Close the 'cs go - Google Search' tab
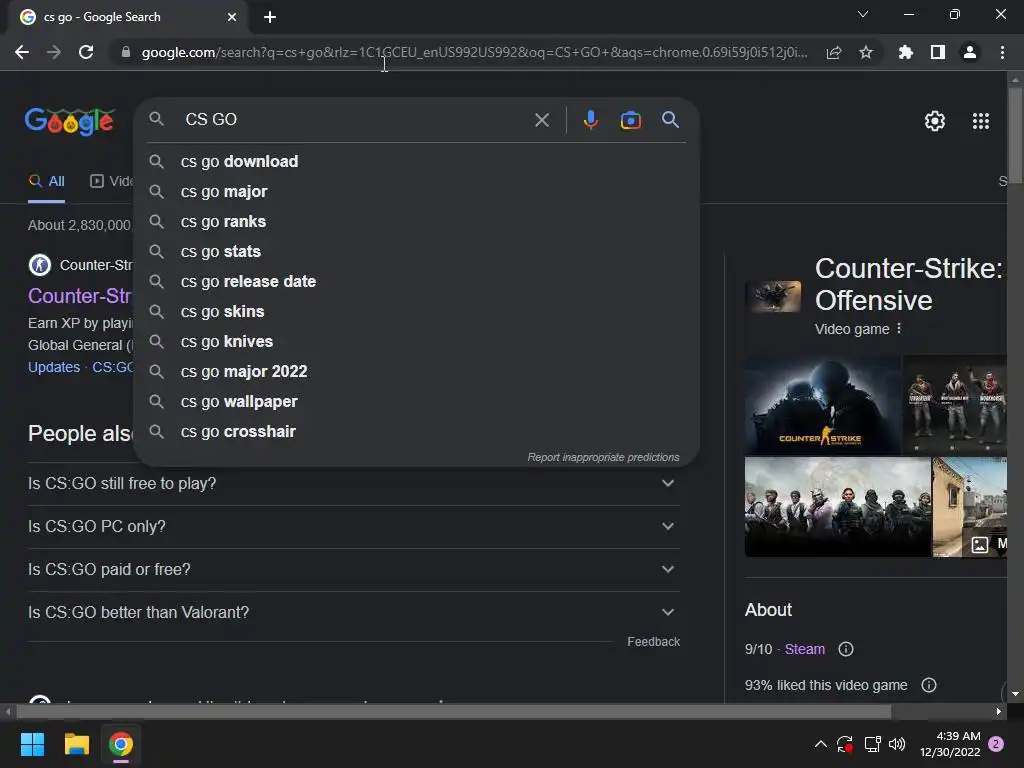The width and height of the screenshot is (1024, 768). pyautogui.click(x=232, y=17)
